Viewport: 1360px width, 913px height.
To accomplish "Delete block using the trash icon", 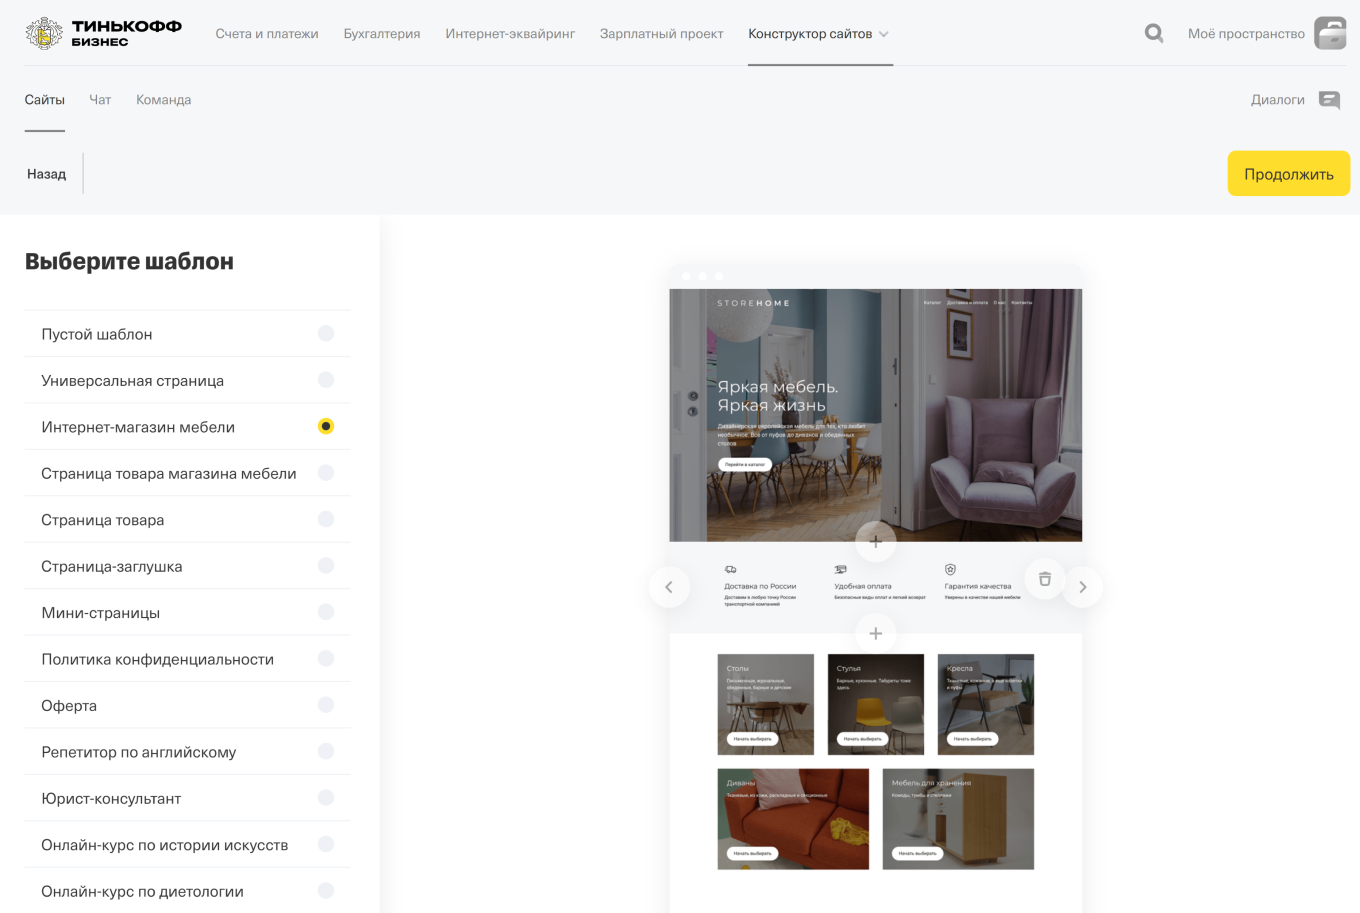I will (x=1044, y=579).
